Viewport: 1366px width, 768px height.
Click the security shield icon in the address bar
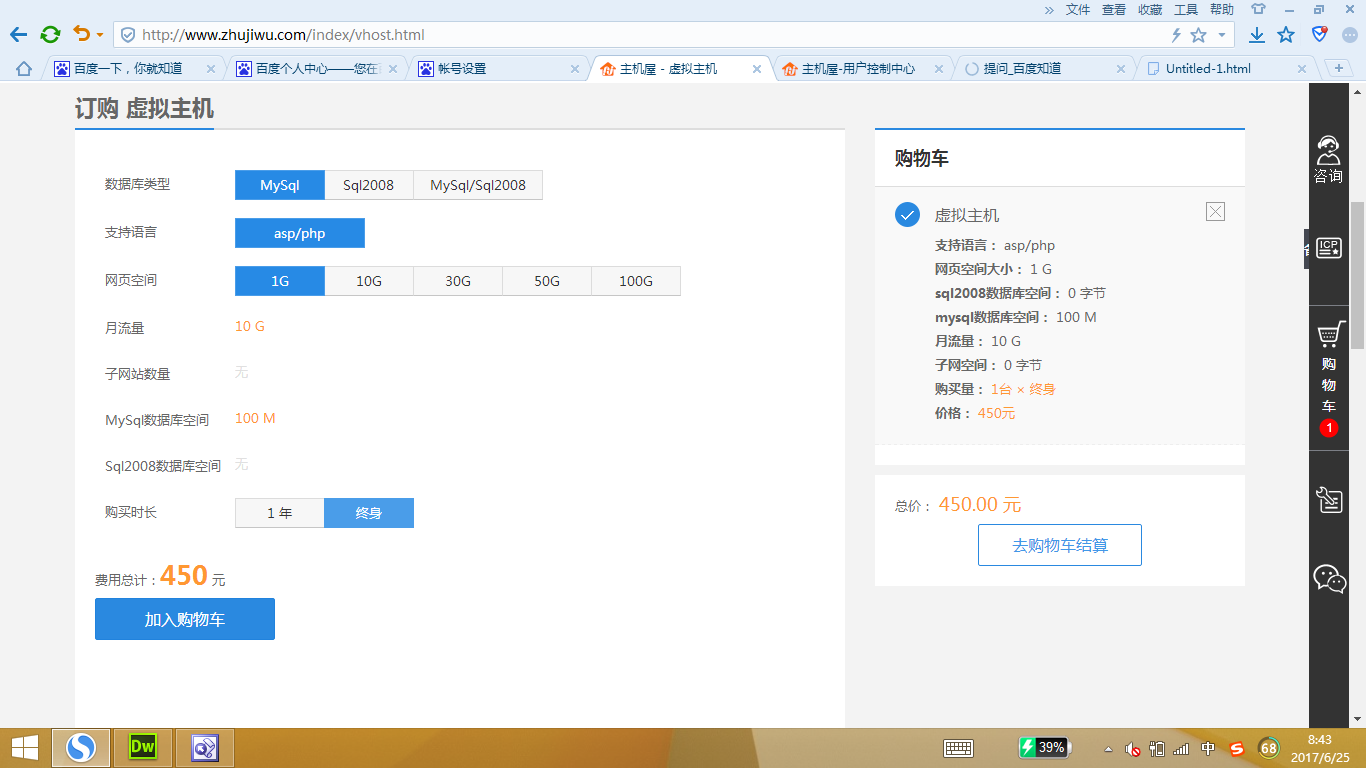(127, 35)
